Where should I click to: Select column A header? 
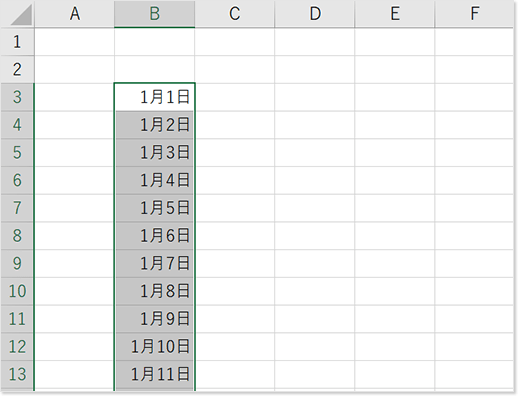[x=74, y=14]
